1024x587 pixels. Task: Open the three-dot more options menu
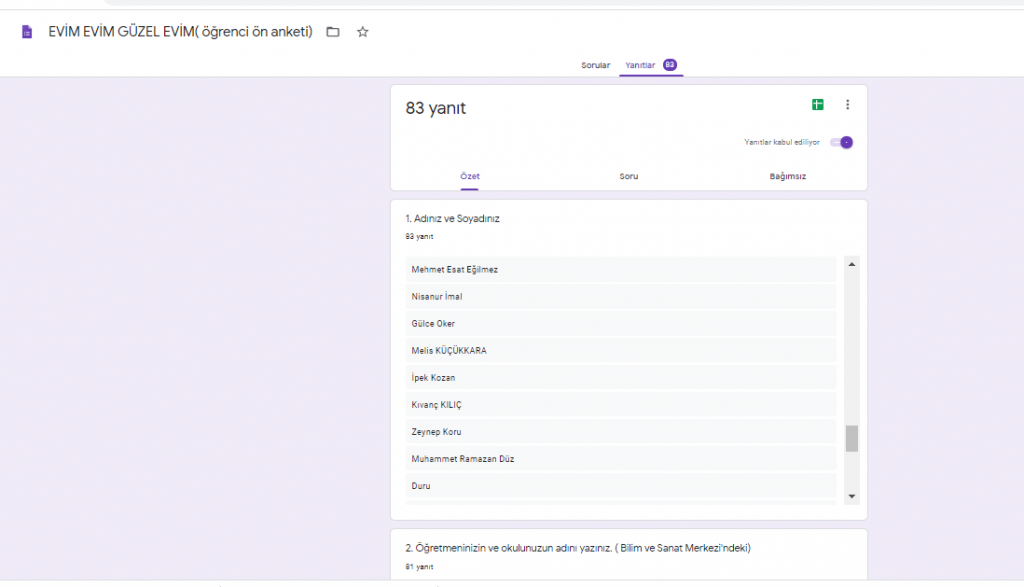click(848, 105)
